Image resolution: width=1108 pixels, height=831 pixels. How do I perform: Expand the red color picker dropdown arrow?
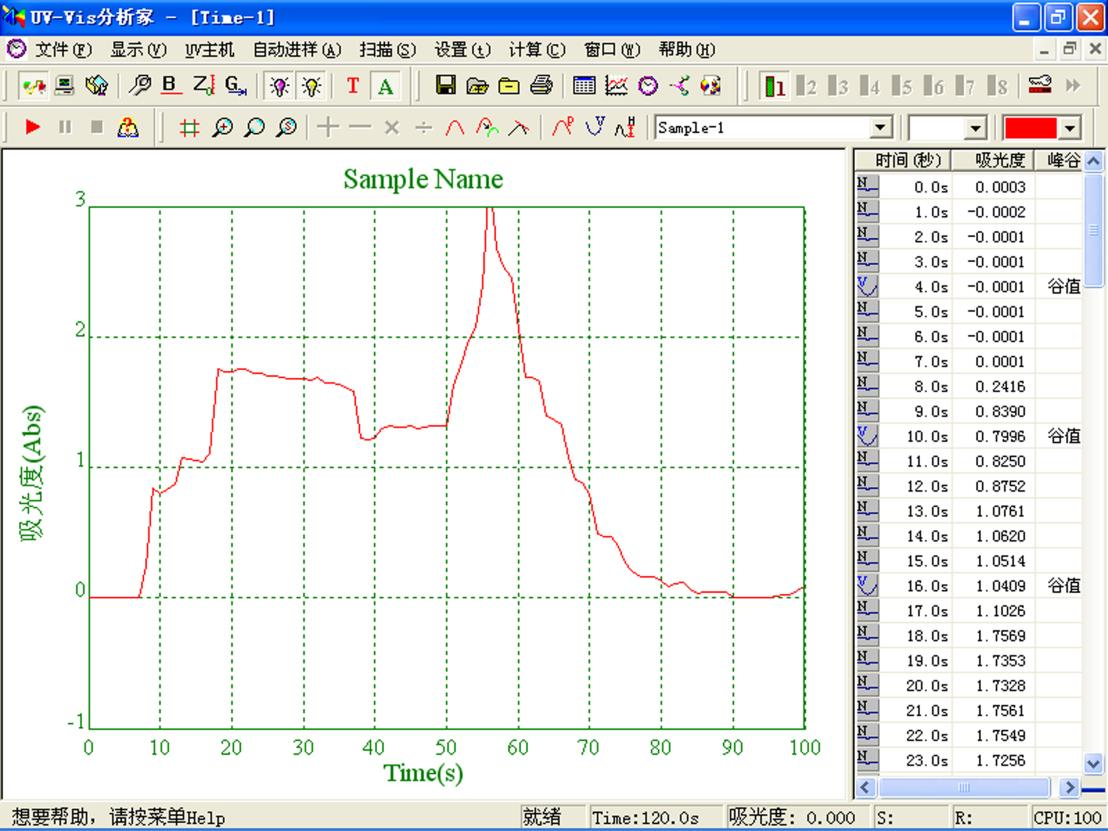pos(1071,128)
